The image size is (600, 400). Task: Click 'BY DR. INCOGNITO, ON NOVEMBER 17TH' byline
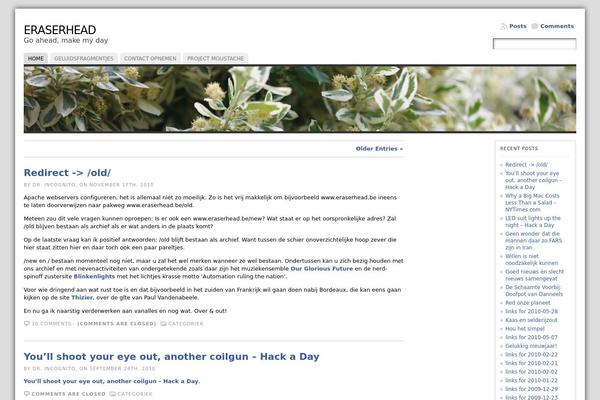(x=88, y=184)
